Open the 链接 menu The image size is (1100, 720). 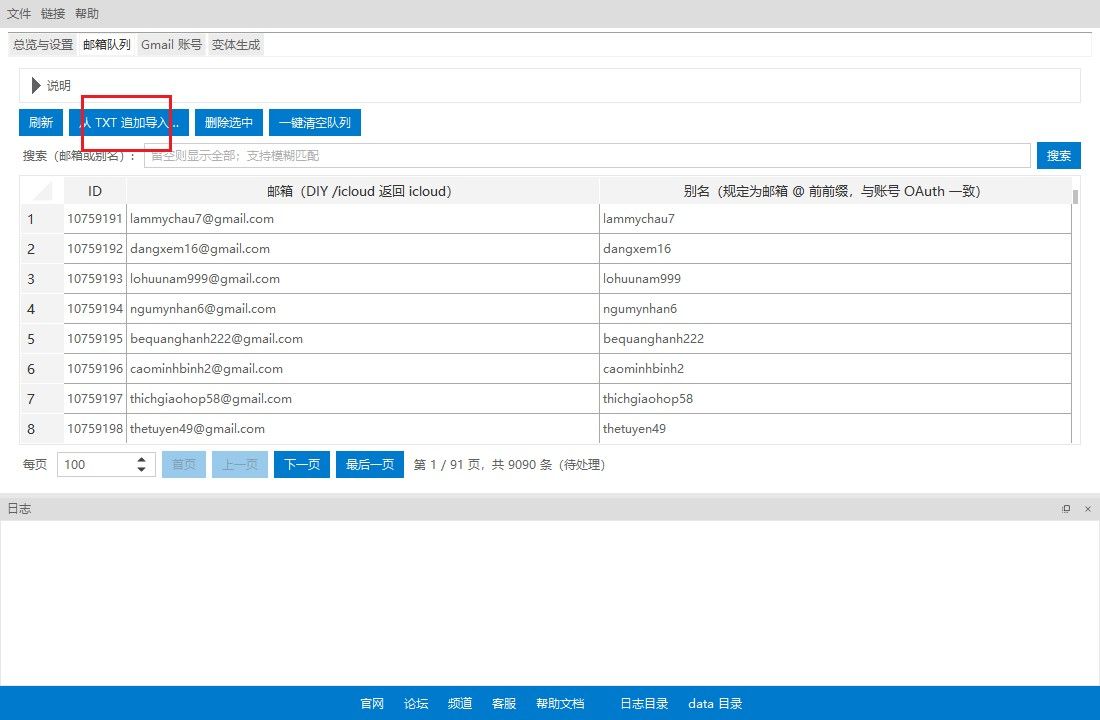pos(53,14)
